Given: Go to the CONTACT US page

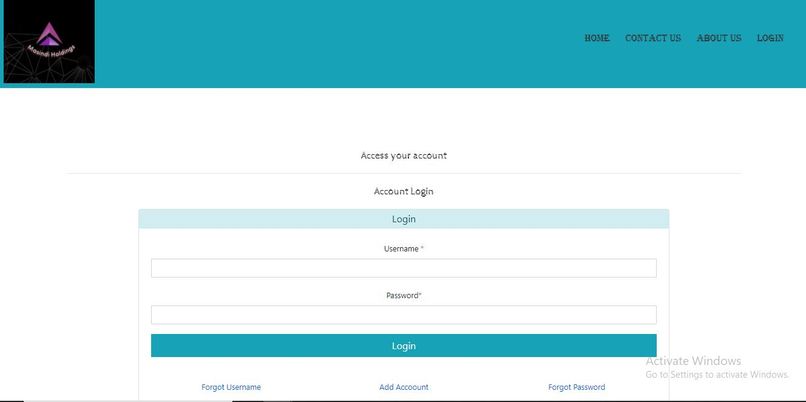Looking at the screenshot, I should pos(653,38).
